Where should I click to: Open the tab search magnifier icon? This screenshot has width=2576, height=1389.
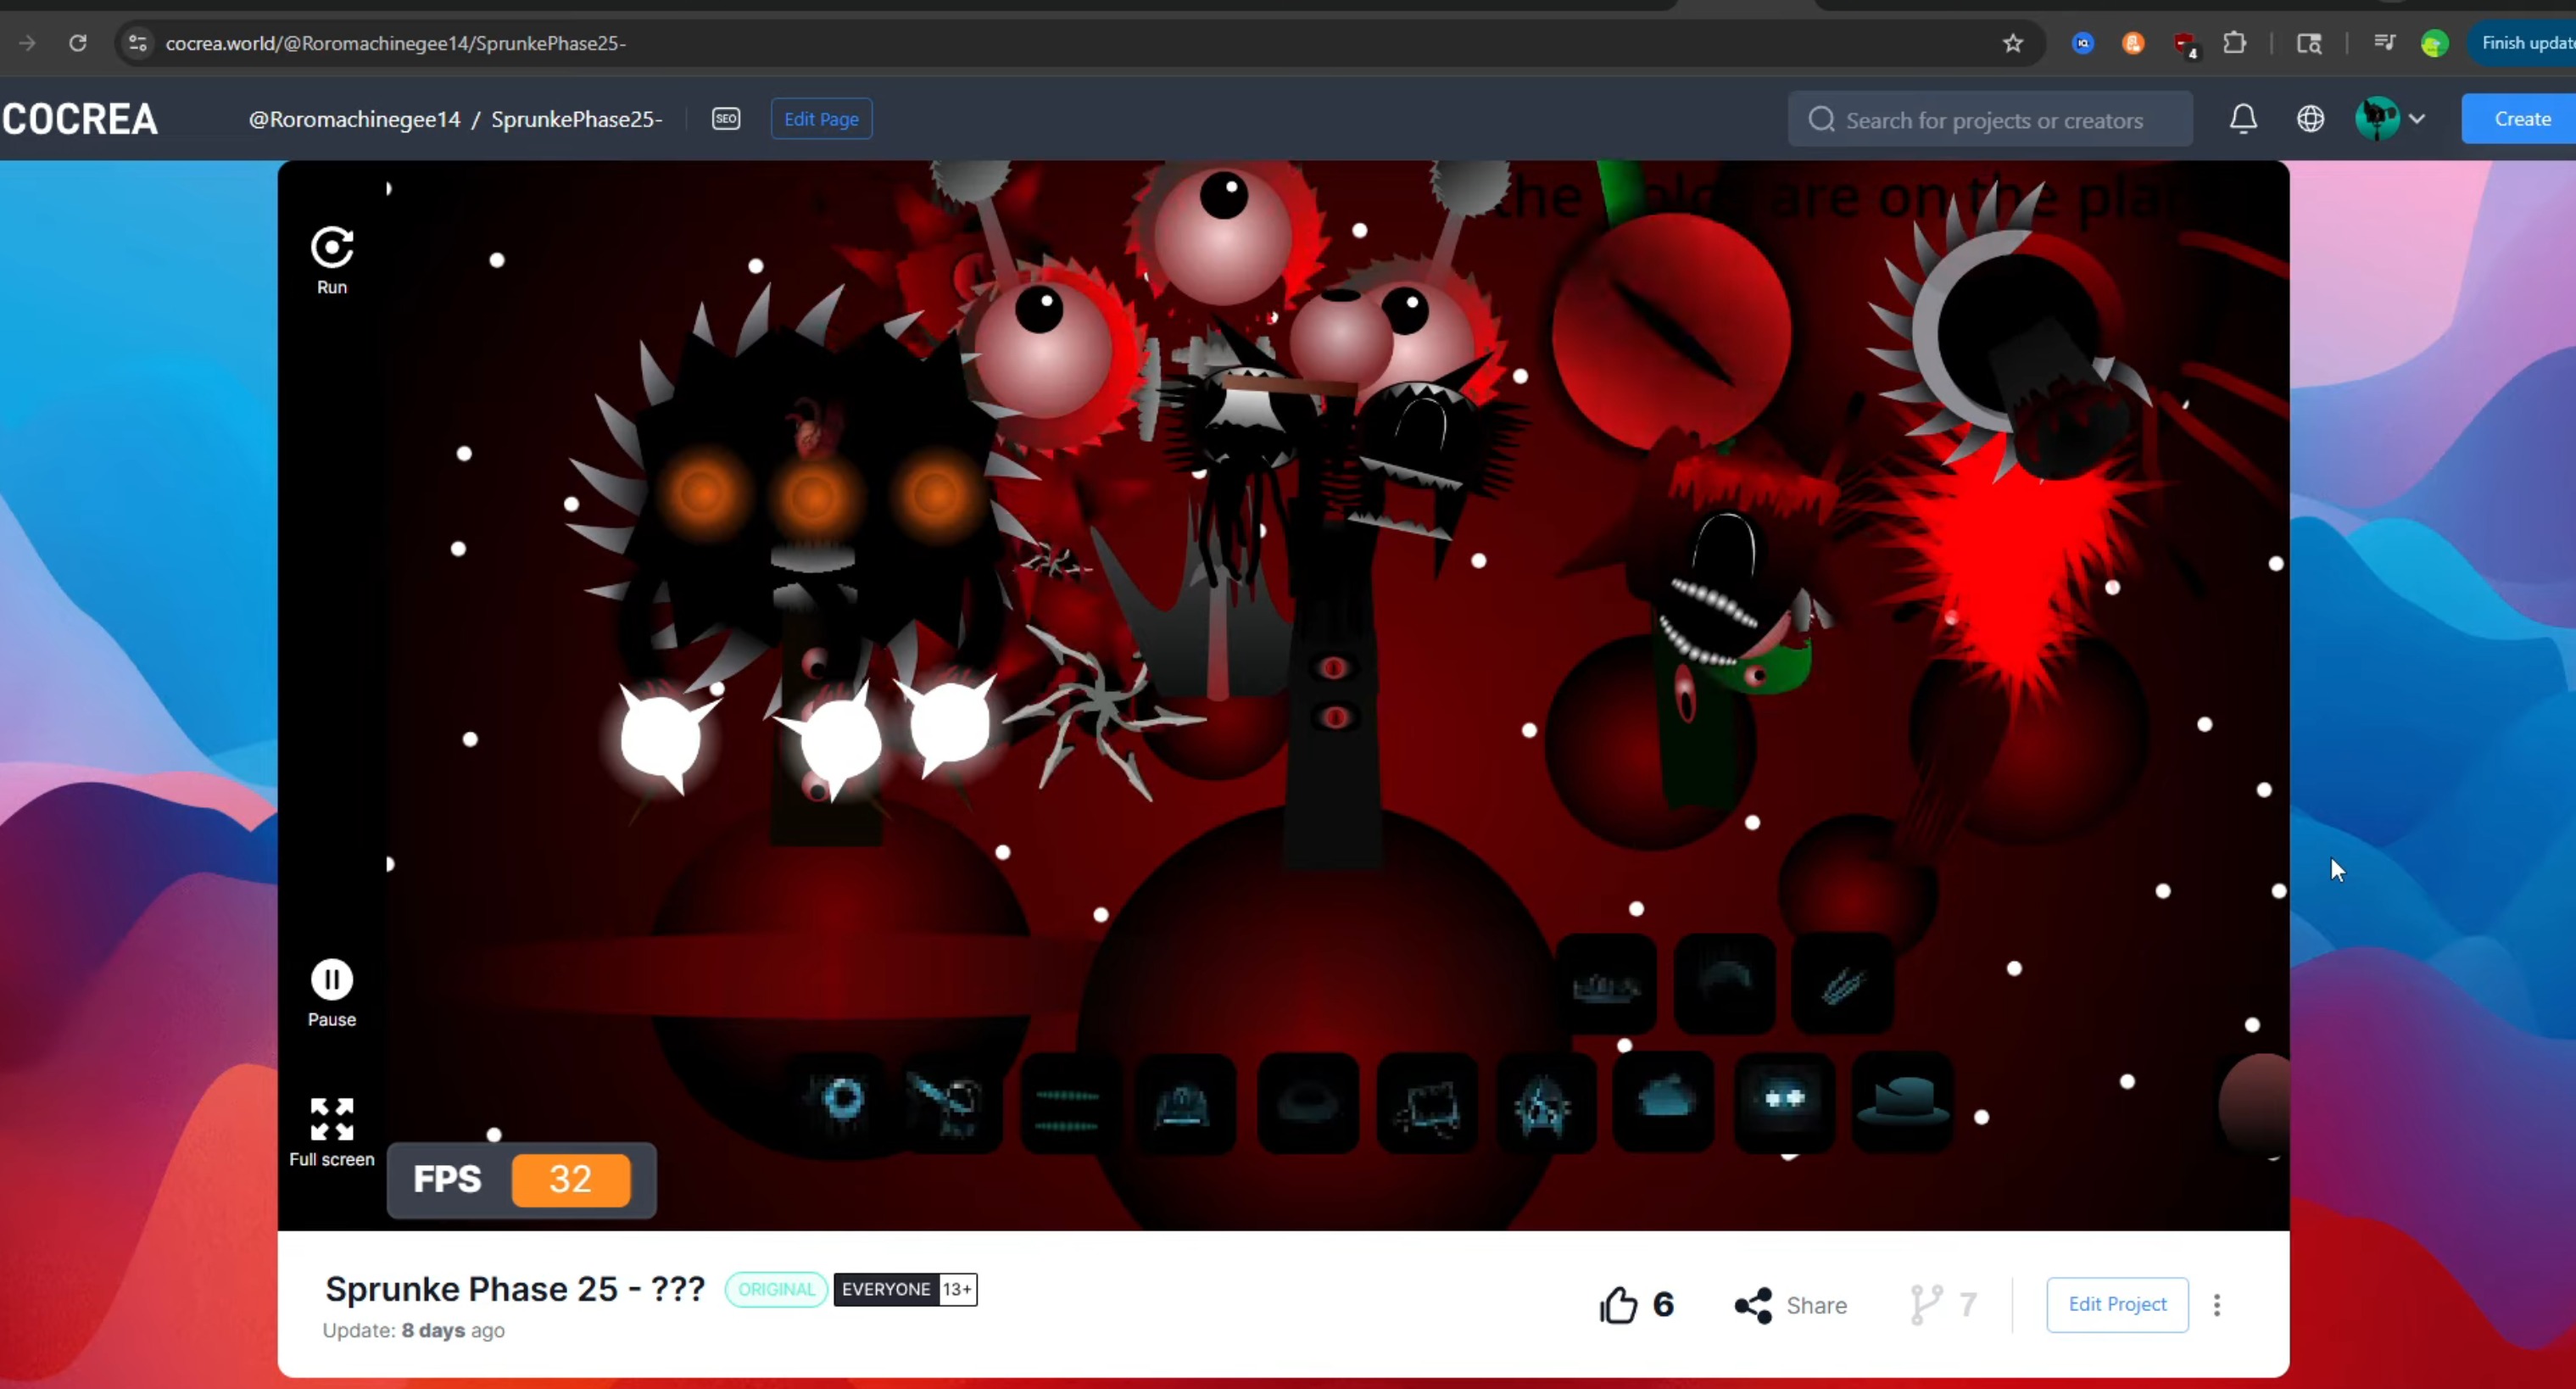2309,43
